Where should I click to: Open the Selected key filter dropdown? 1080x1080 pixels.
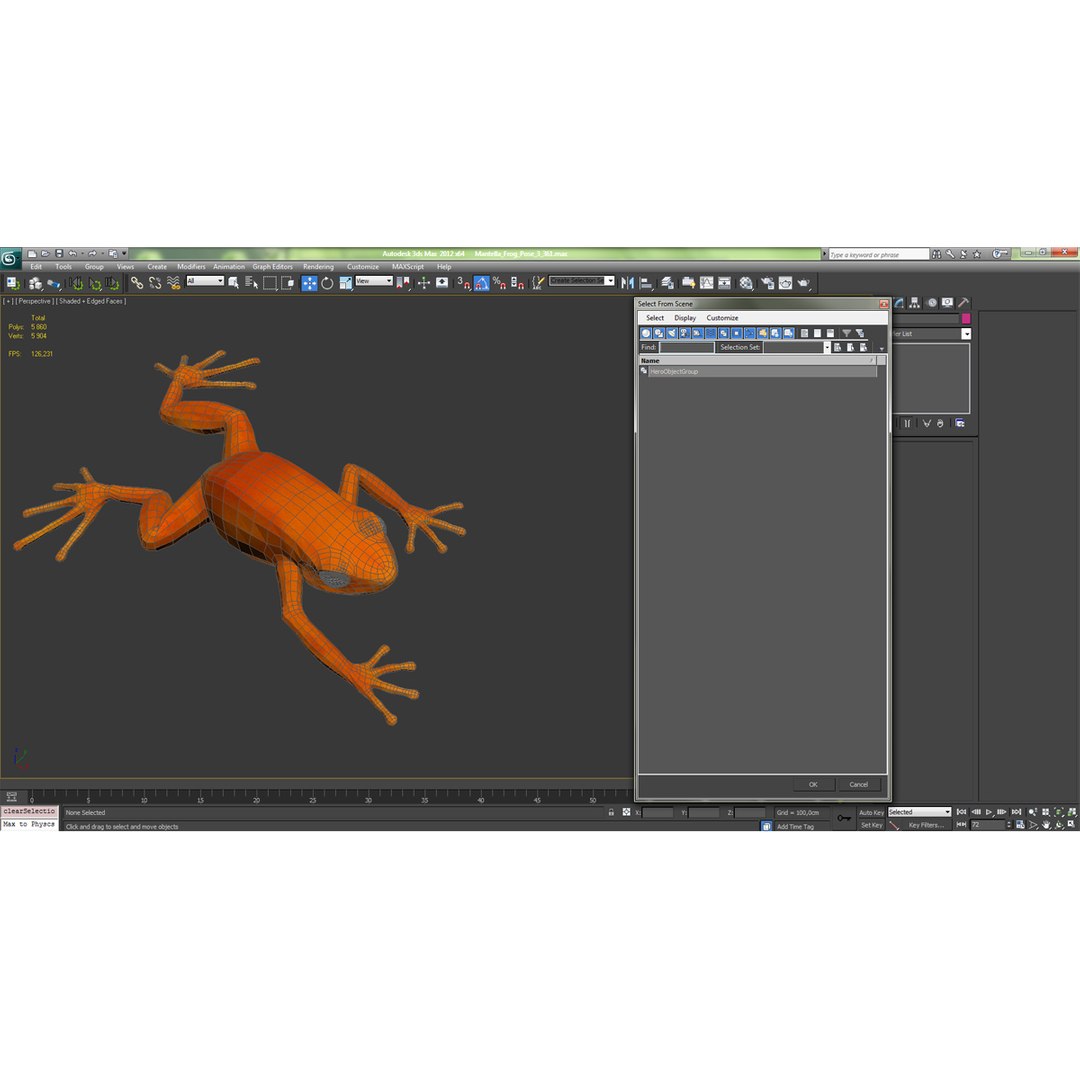pos(919,812)
